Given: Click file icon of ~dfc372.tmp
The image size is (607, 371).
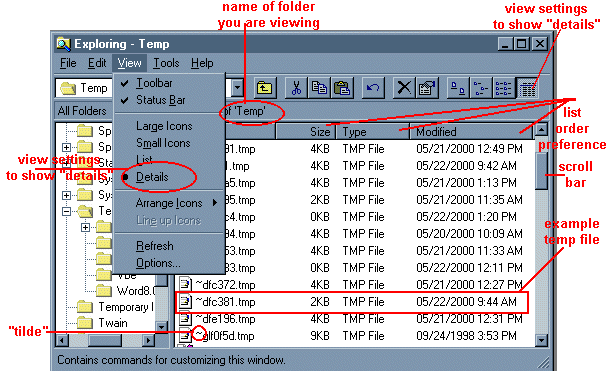Looking at the screenshot, I should [x=185, y=285].
